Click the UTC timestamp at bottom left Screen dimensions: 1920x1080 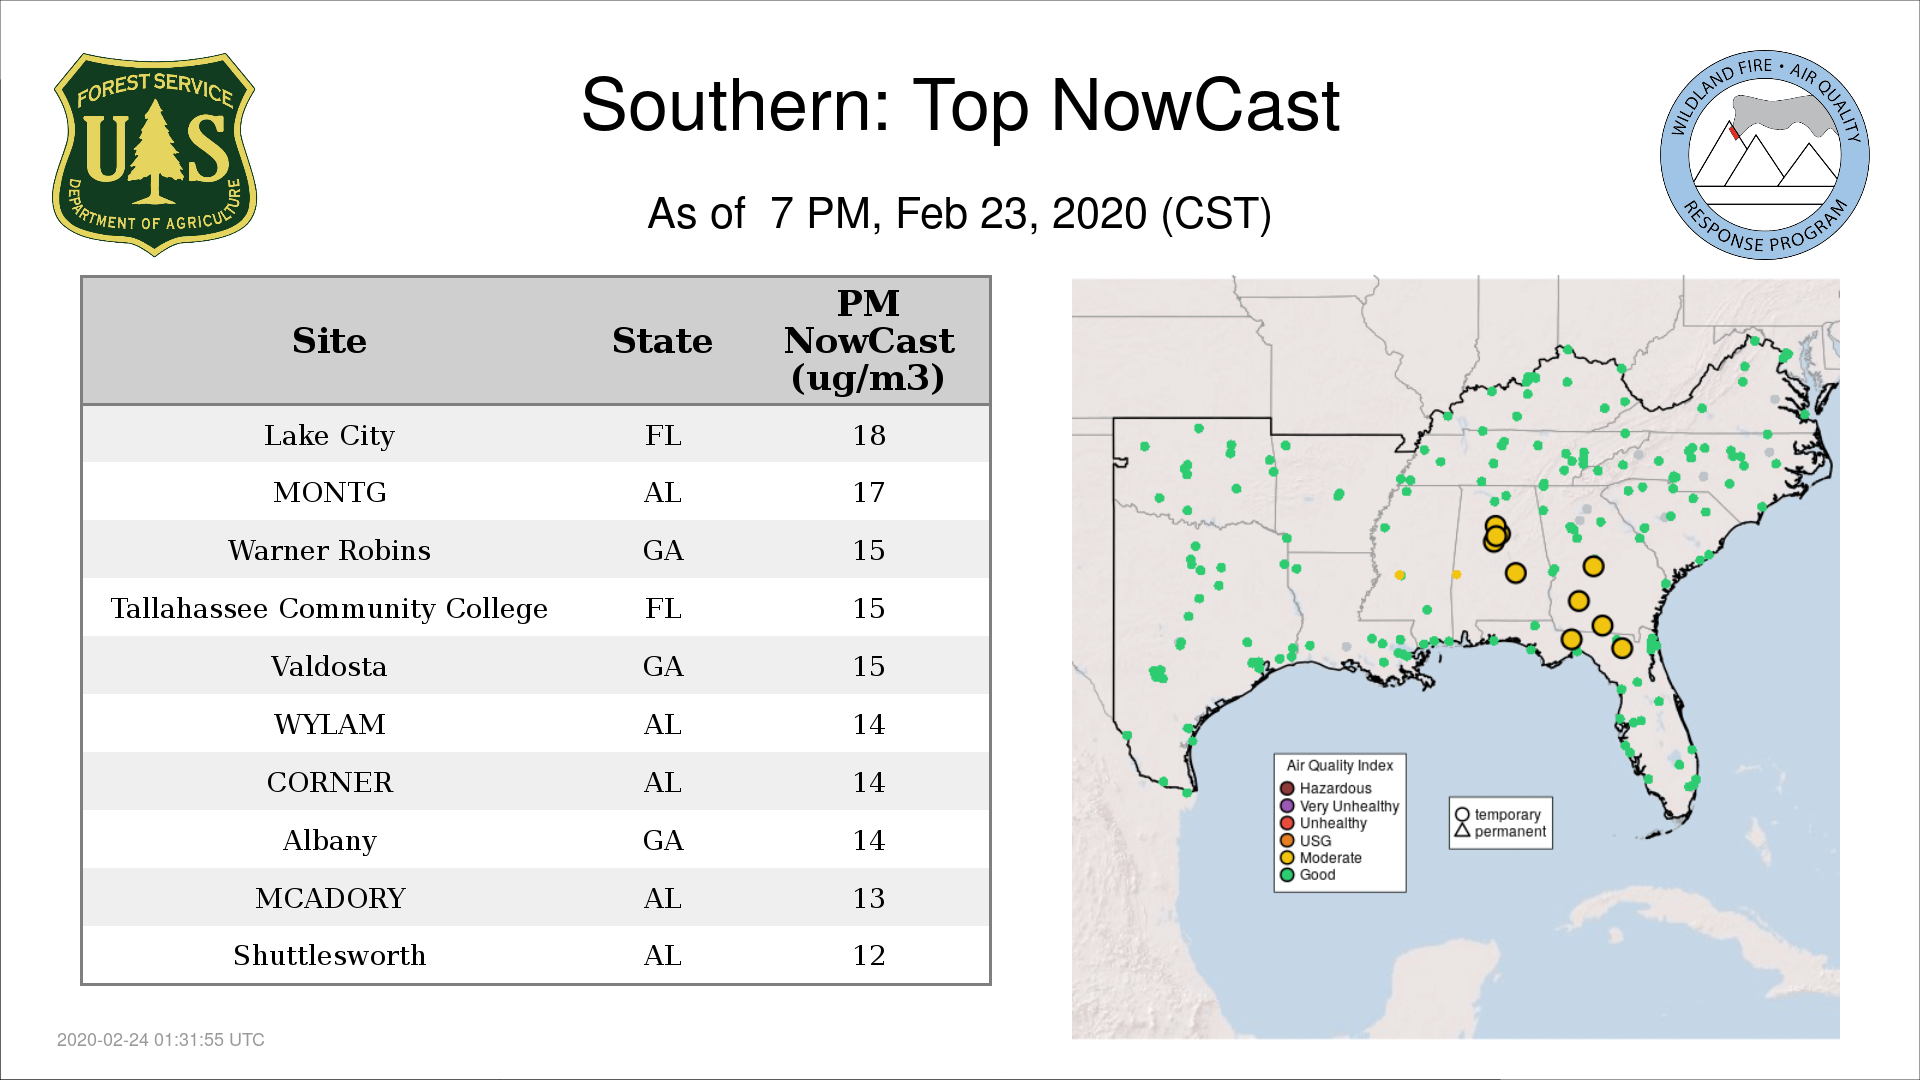pos(161,1040)
